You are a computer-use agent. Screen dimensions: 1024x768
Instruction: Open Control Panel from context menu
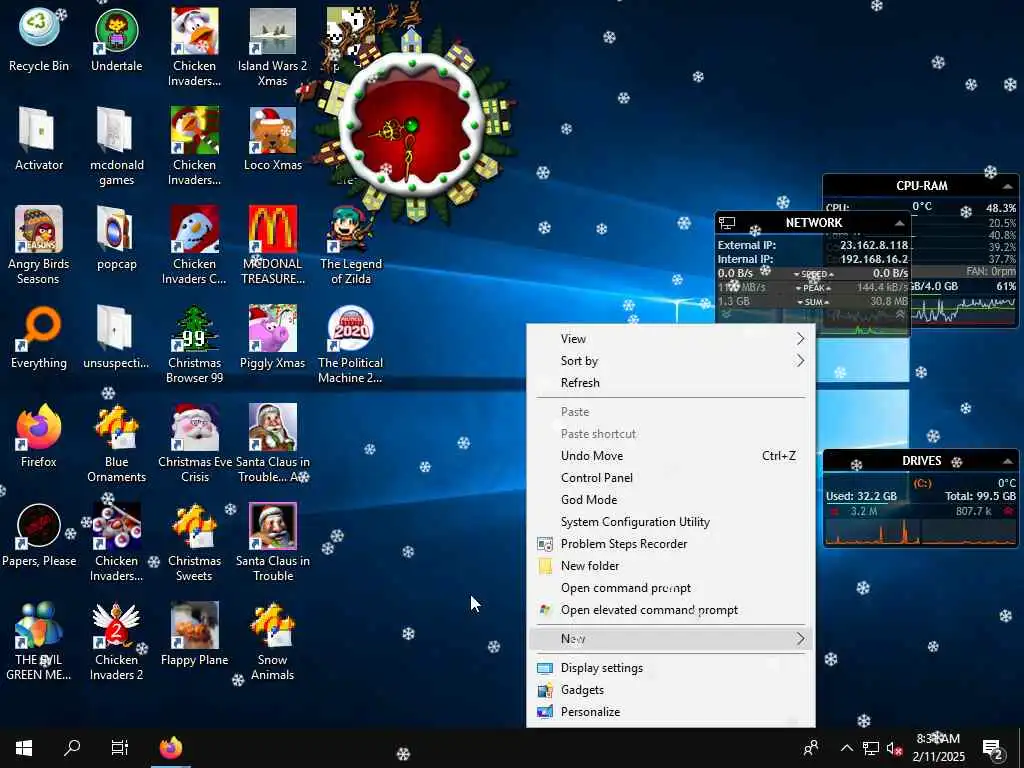(x=671, y=477)
